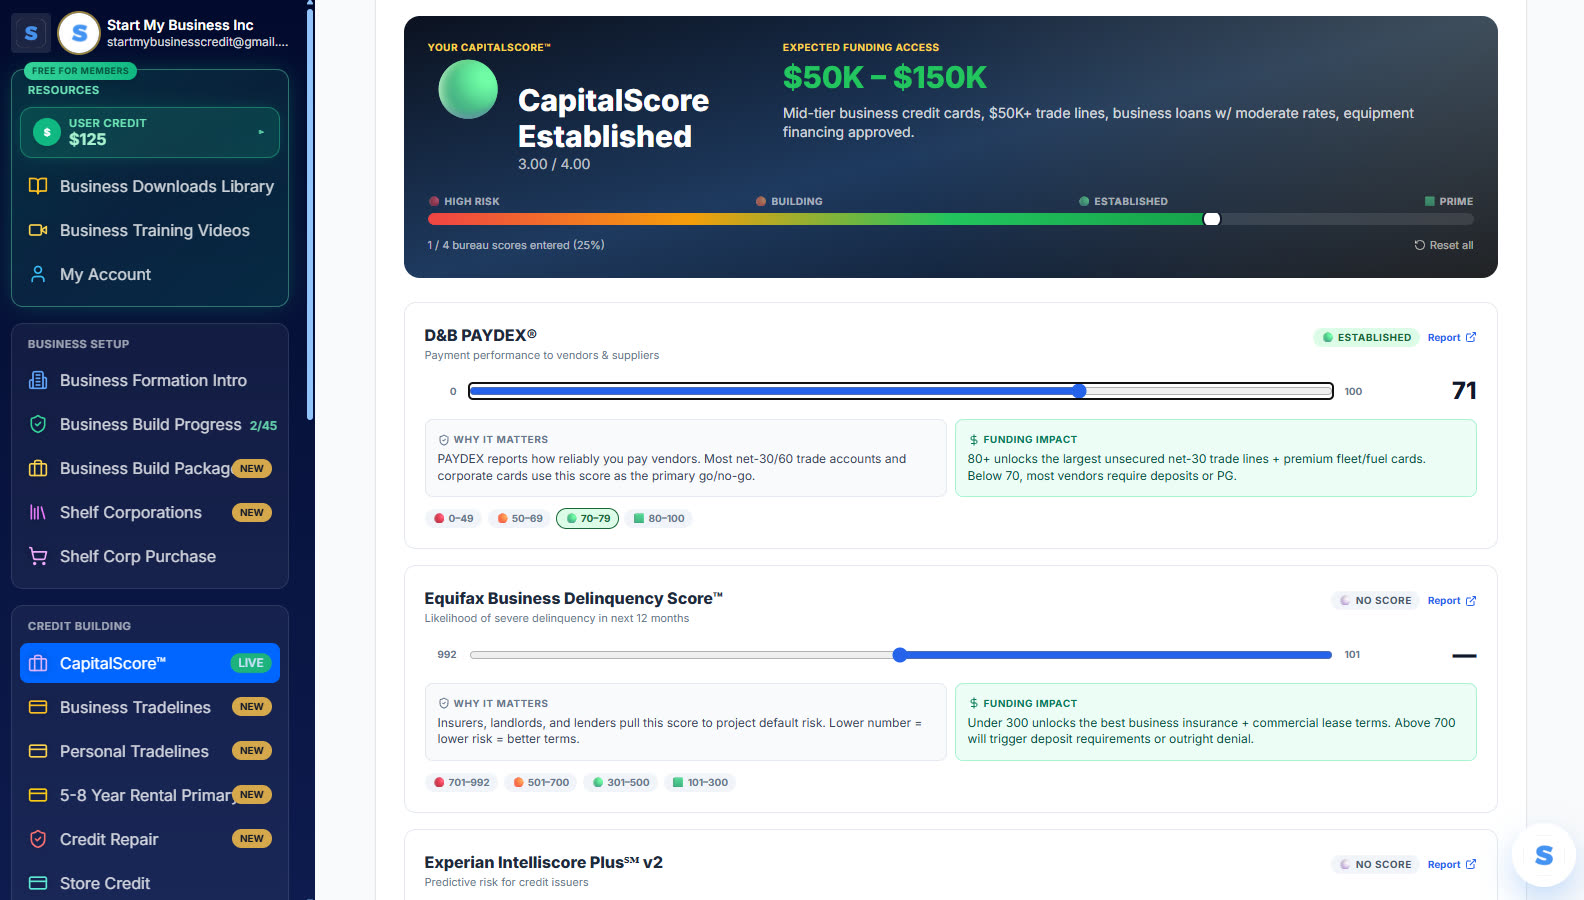
Task: Click the D&B PAYDEX score slider handle
Action: click(x=1079, y=391)
